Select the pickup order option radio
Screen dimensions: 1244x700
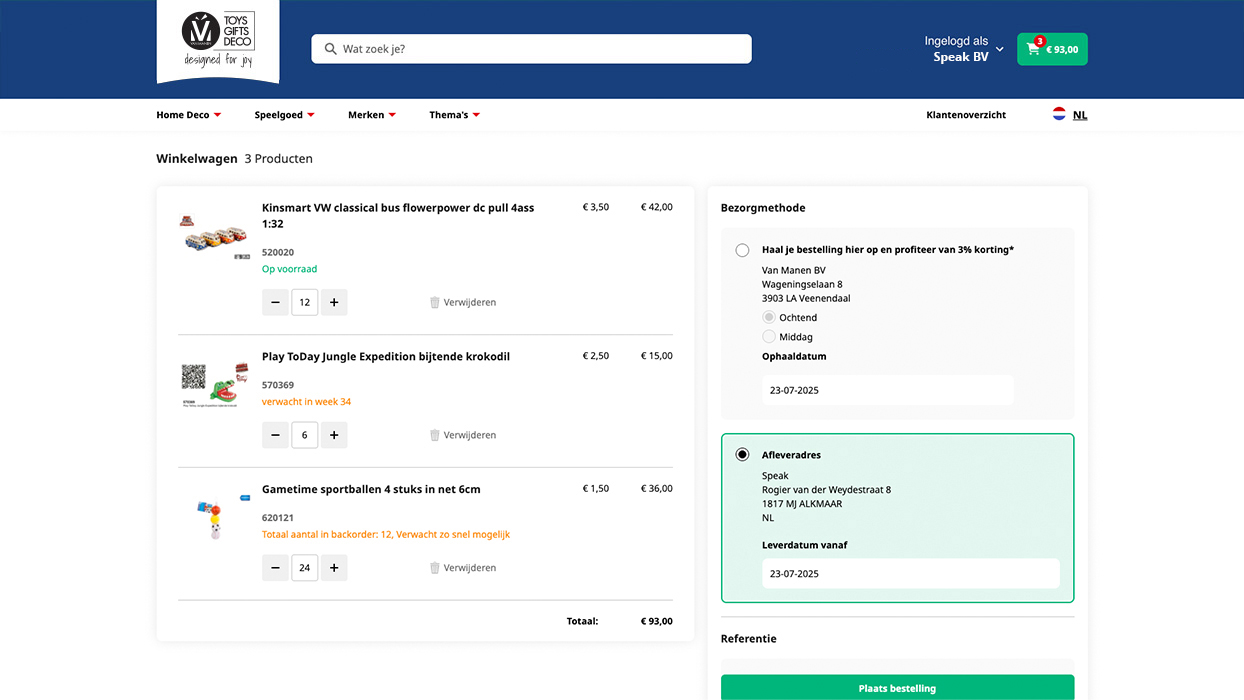click(x=742, y=250)
